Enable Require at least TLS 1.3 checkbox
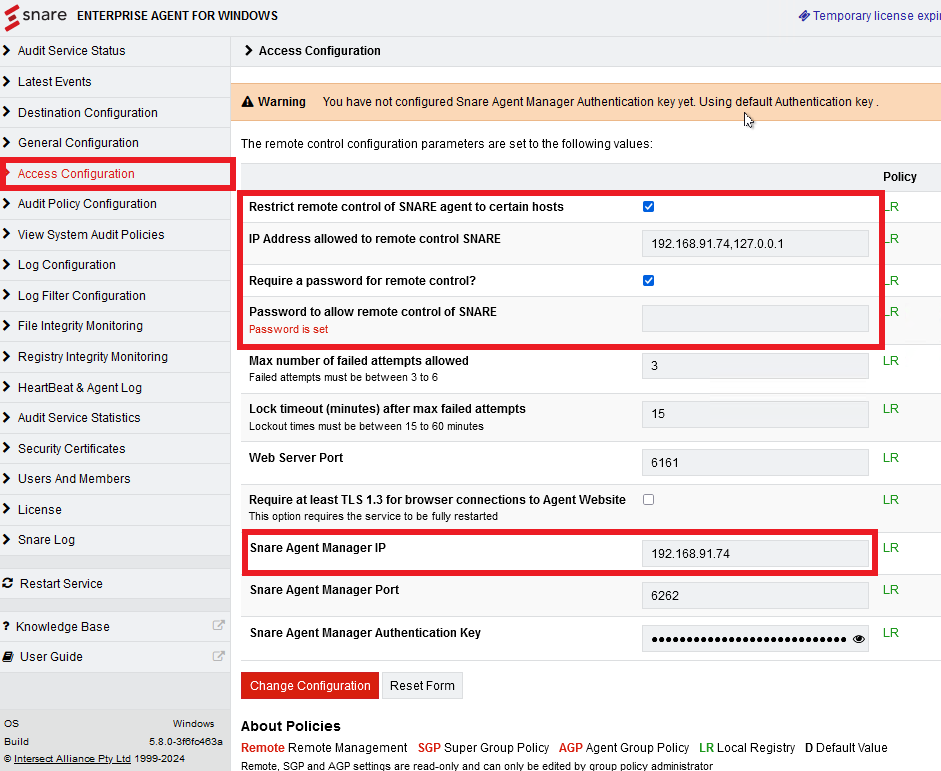This screenshot has height=771, width=941. coord(648,500)
